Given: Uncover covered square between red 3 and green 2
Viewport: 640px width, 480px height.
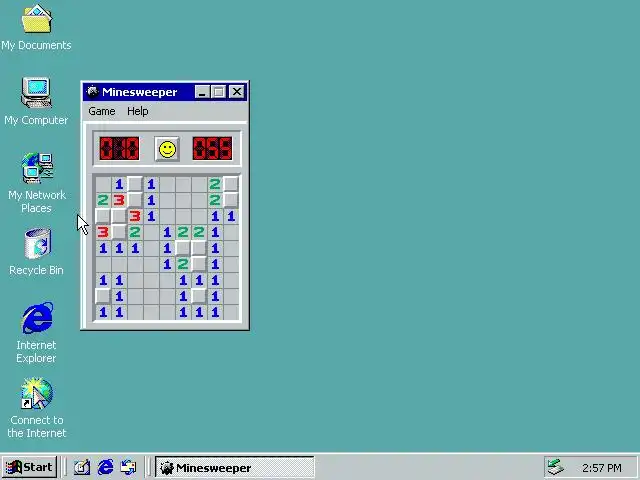Looking at the screenshot, I should tap(119, 232).
